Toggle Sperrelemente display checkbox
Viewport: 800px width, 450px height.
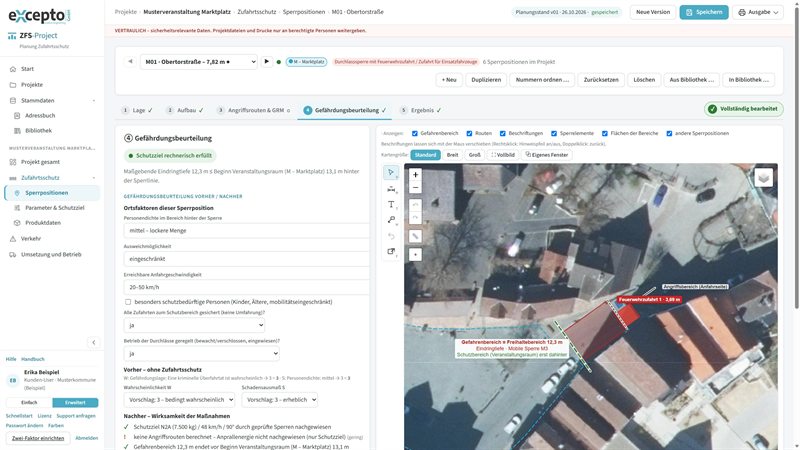pyautogui.click(x=554, y=133)
